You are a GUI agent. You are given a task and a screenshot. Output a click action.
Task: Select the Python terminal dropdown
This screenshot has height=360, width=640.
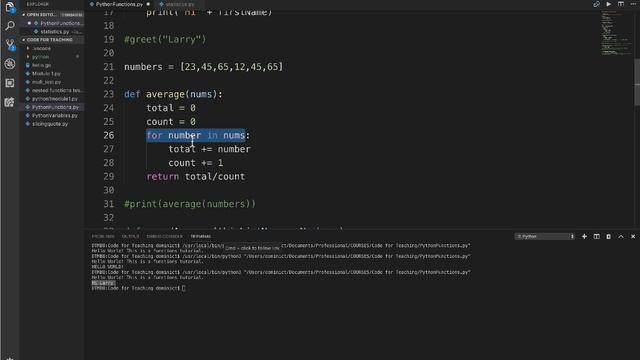coord(544,236)
